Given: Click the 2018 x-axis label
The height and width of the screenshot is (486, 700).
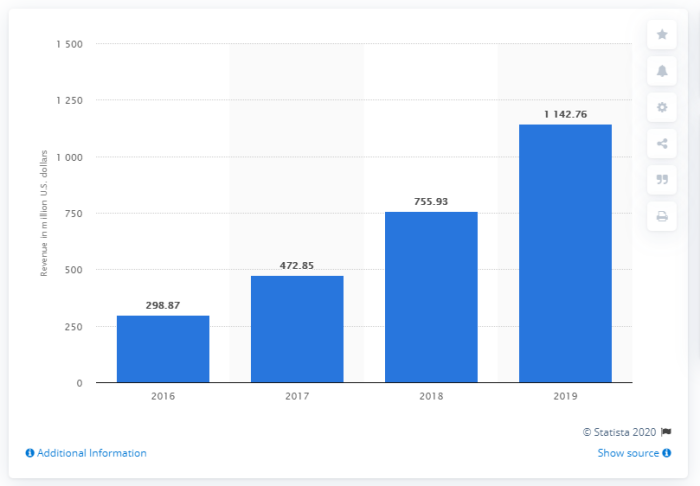Looking at the screenshot, I should (x=431, y=396).
